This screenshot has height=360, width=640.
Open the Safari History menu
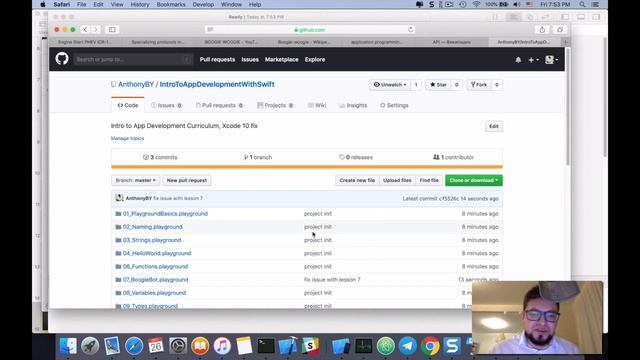pyautogui.click(x=140, y=4)
